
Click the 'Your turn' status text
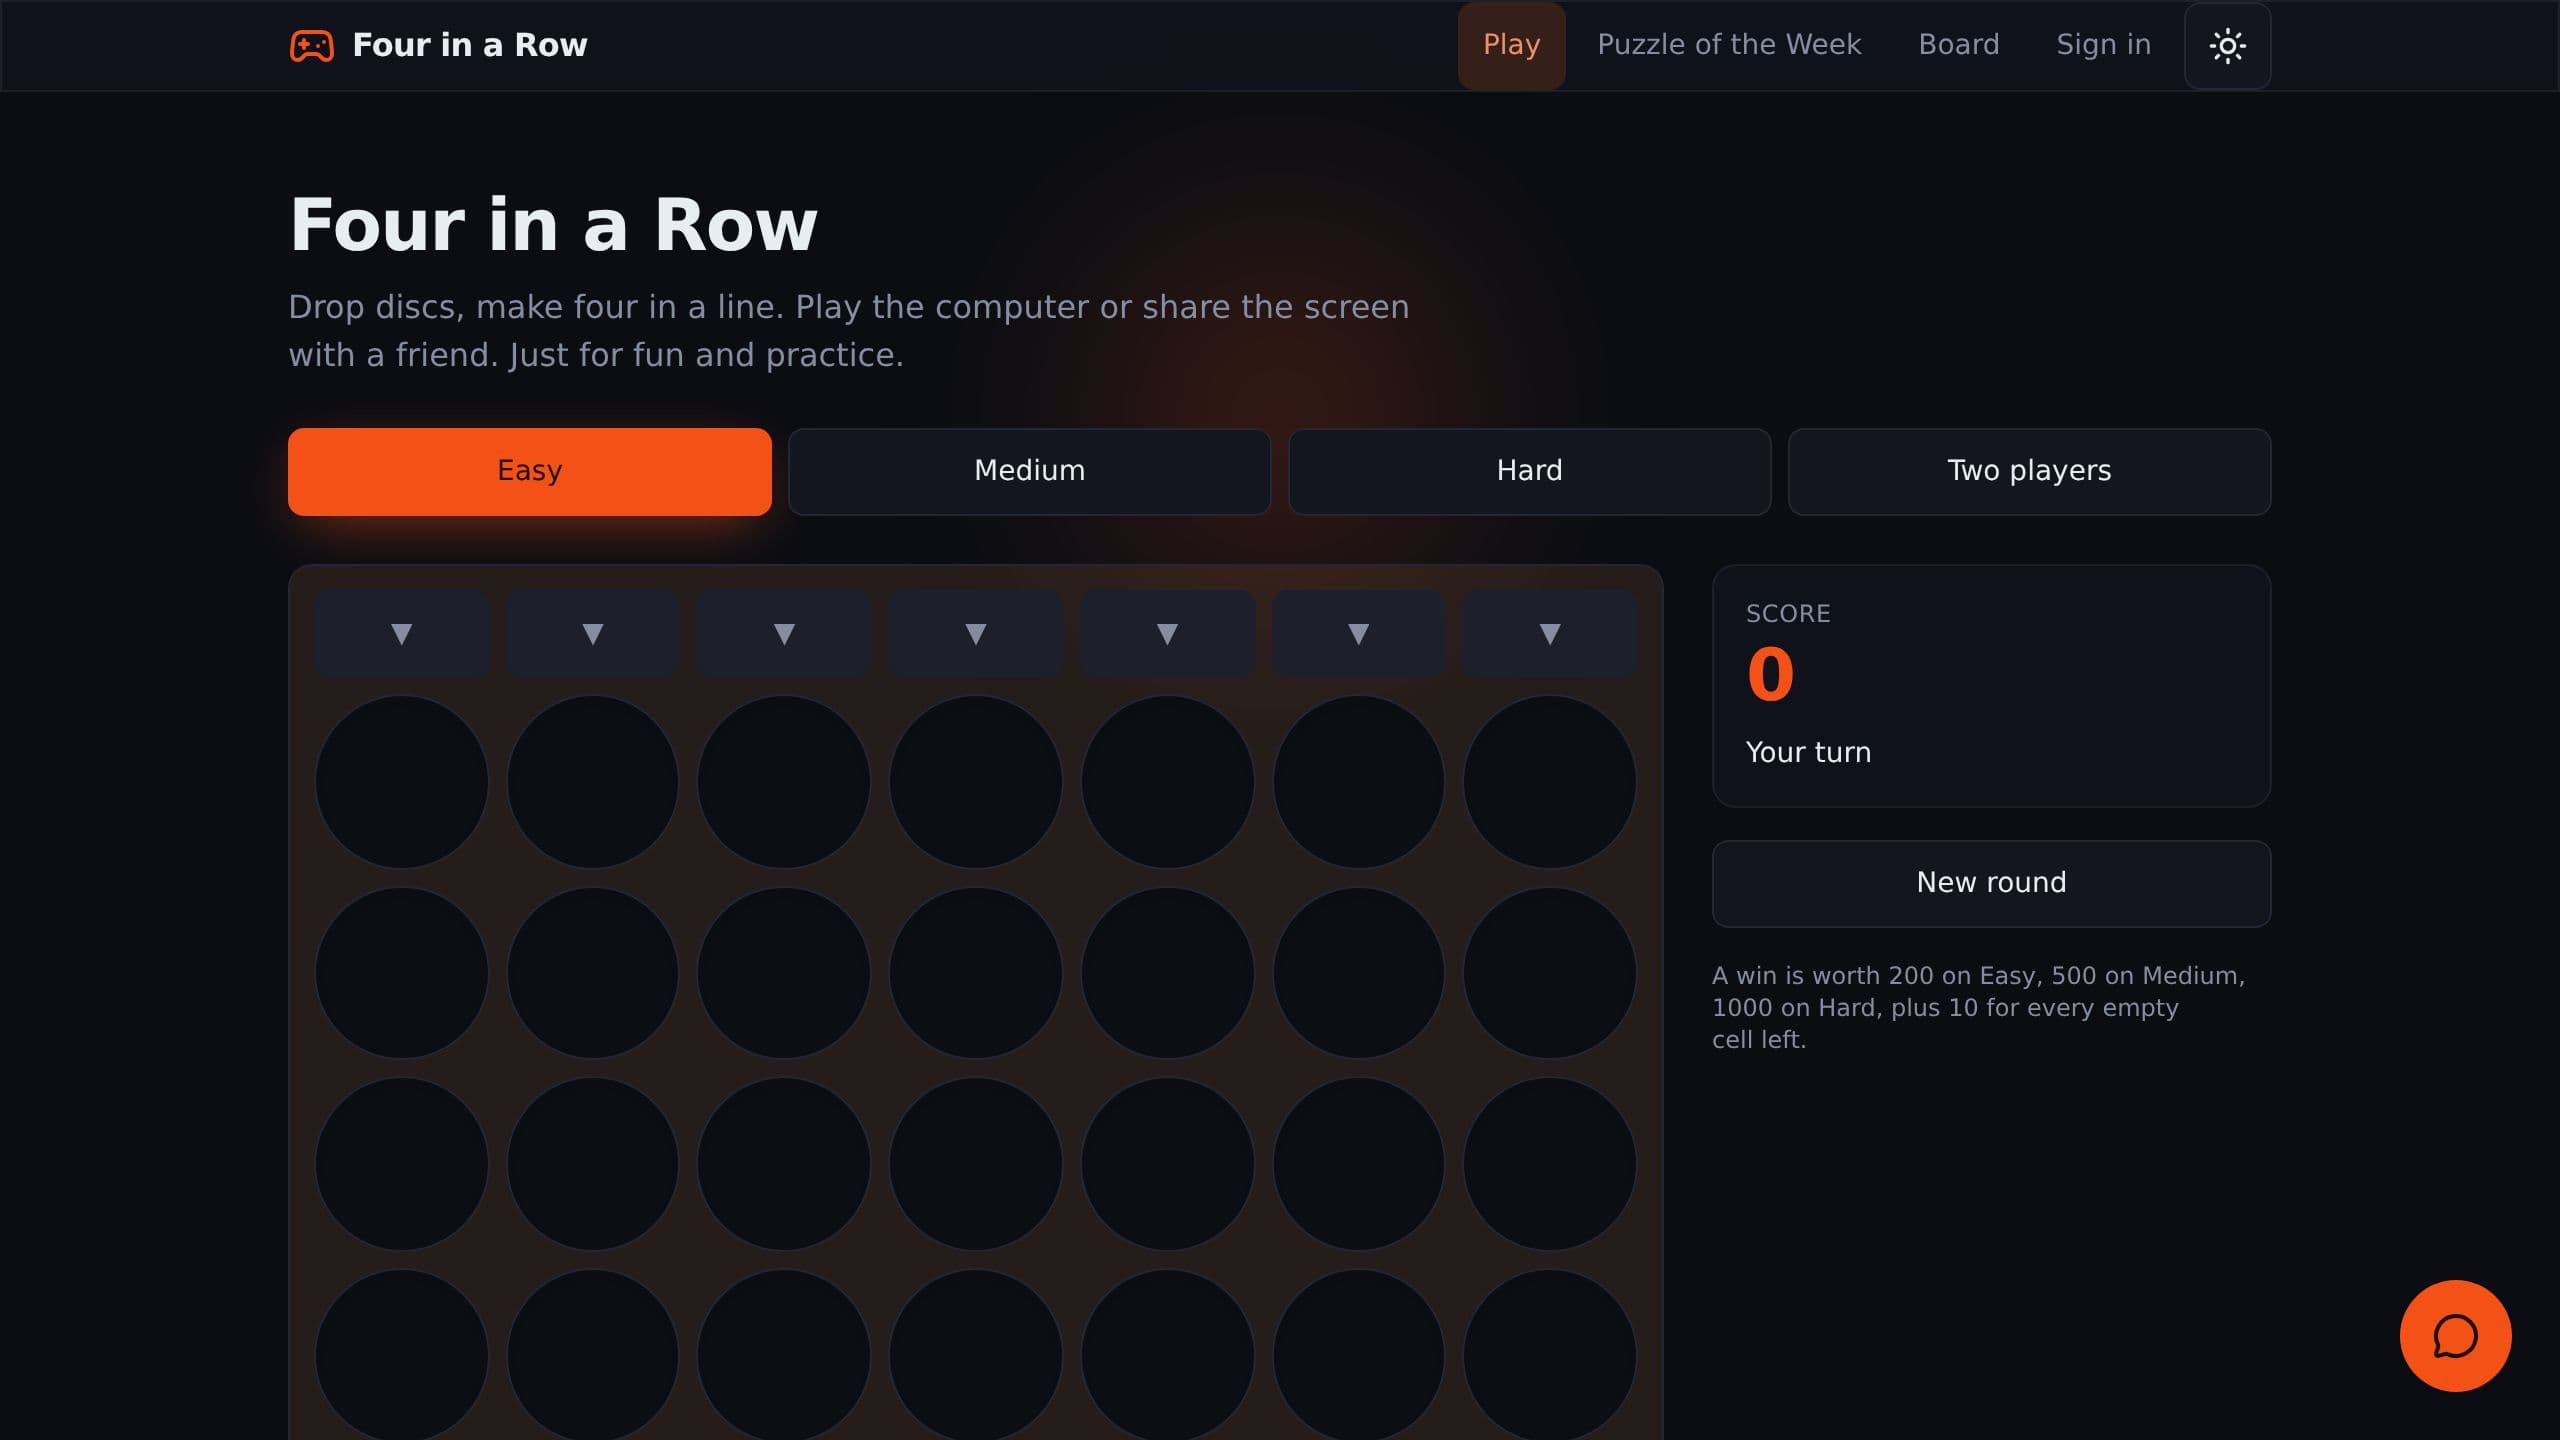pos(1808,752)
